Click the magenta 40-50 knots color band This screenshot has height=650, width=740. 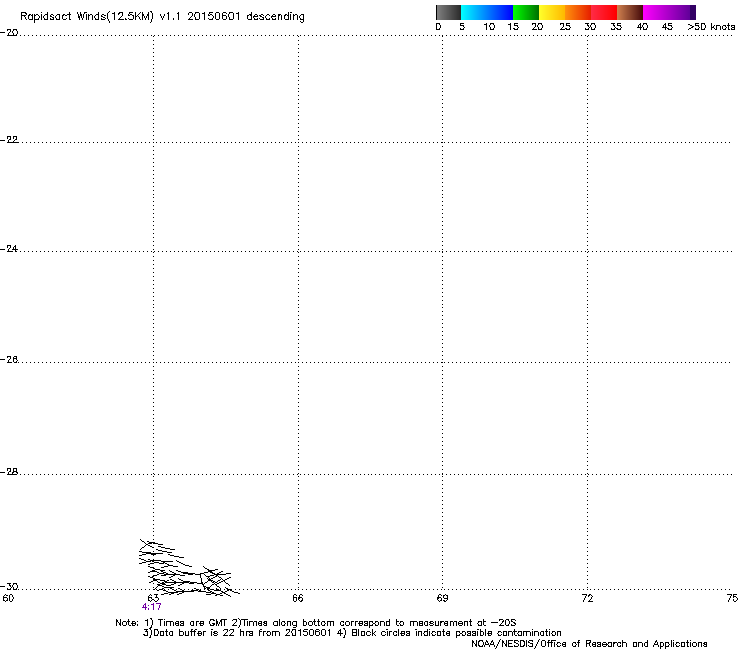click(x=669, y=12)
